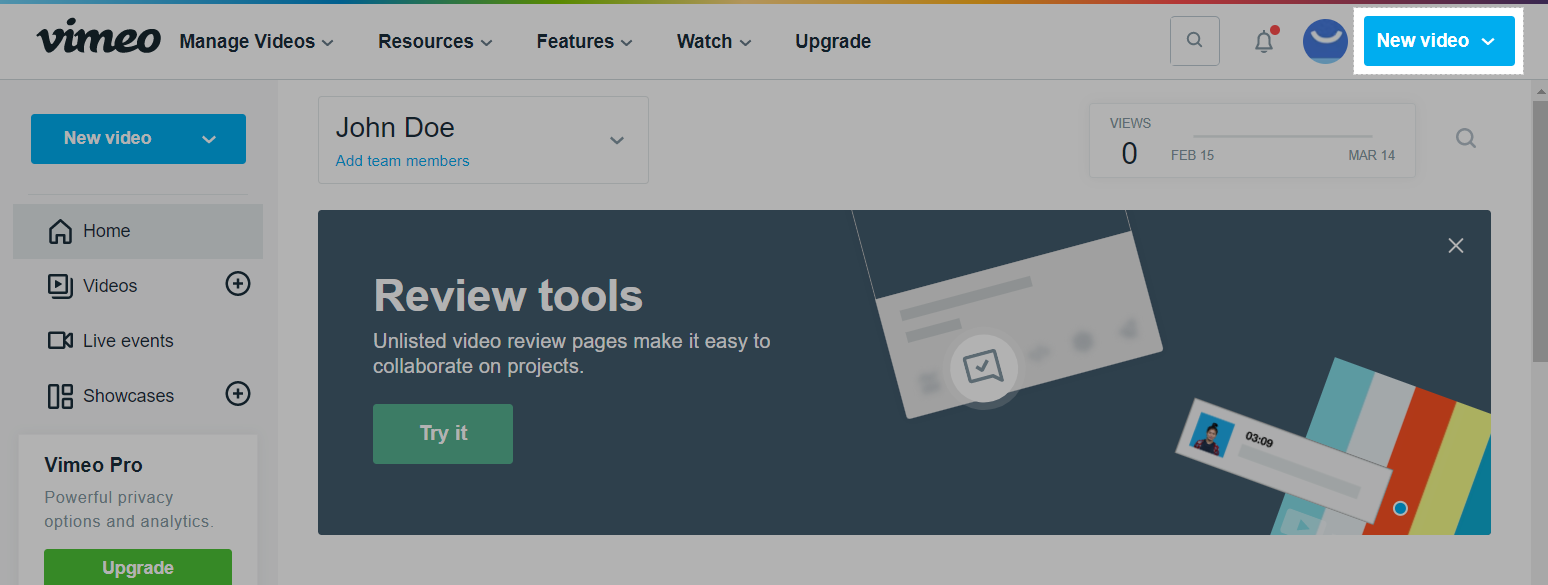This screenshot has width=1548, height=585.
Task: Expand the John Doe account switcher
Action: [483, 140]
